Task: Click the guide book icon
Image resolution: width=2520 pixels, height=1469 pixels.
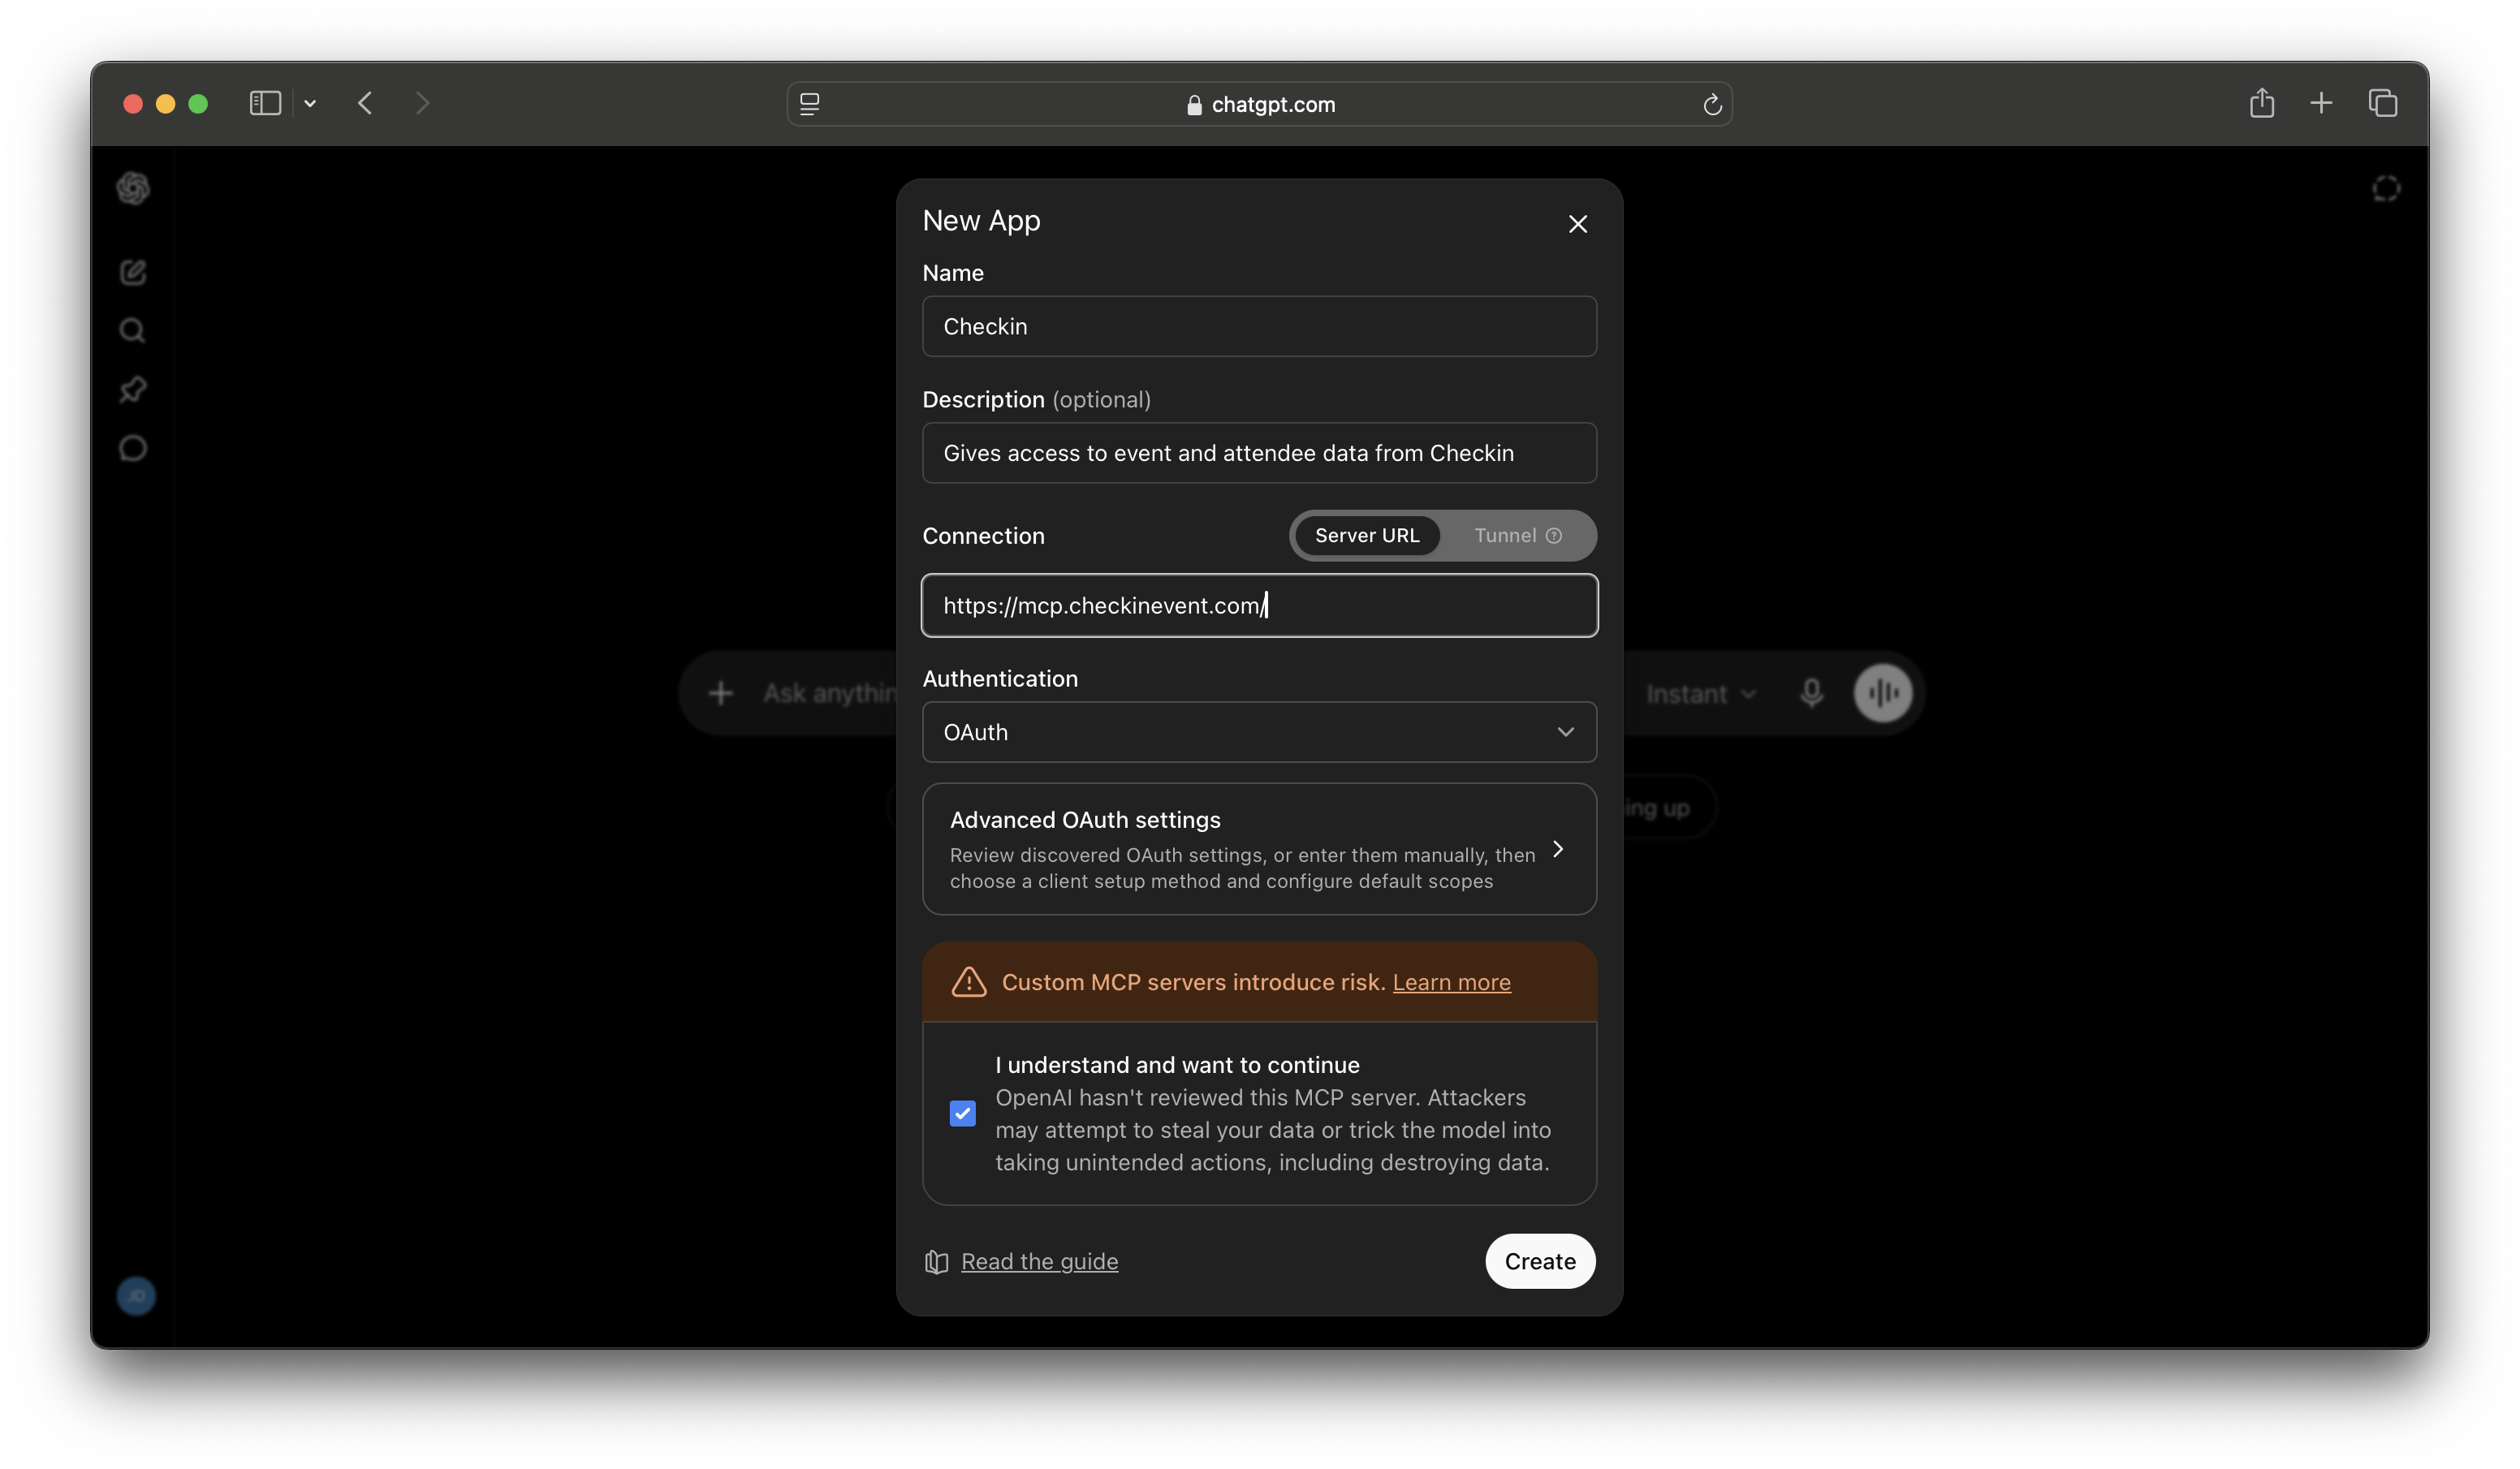Action: click(936, 1262)
